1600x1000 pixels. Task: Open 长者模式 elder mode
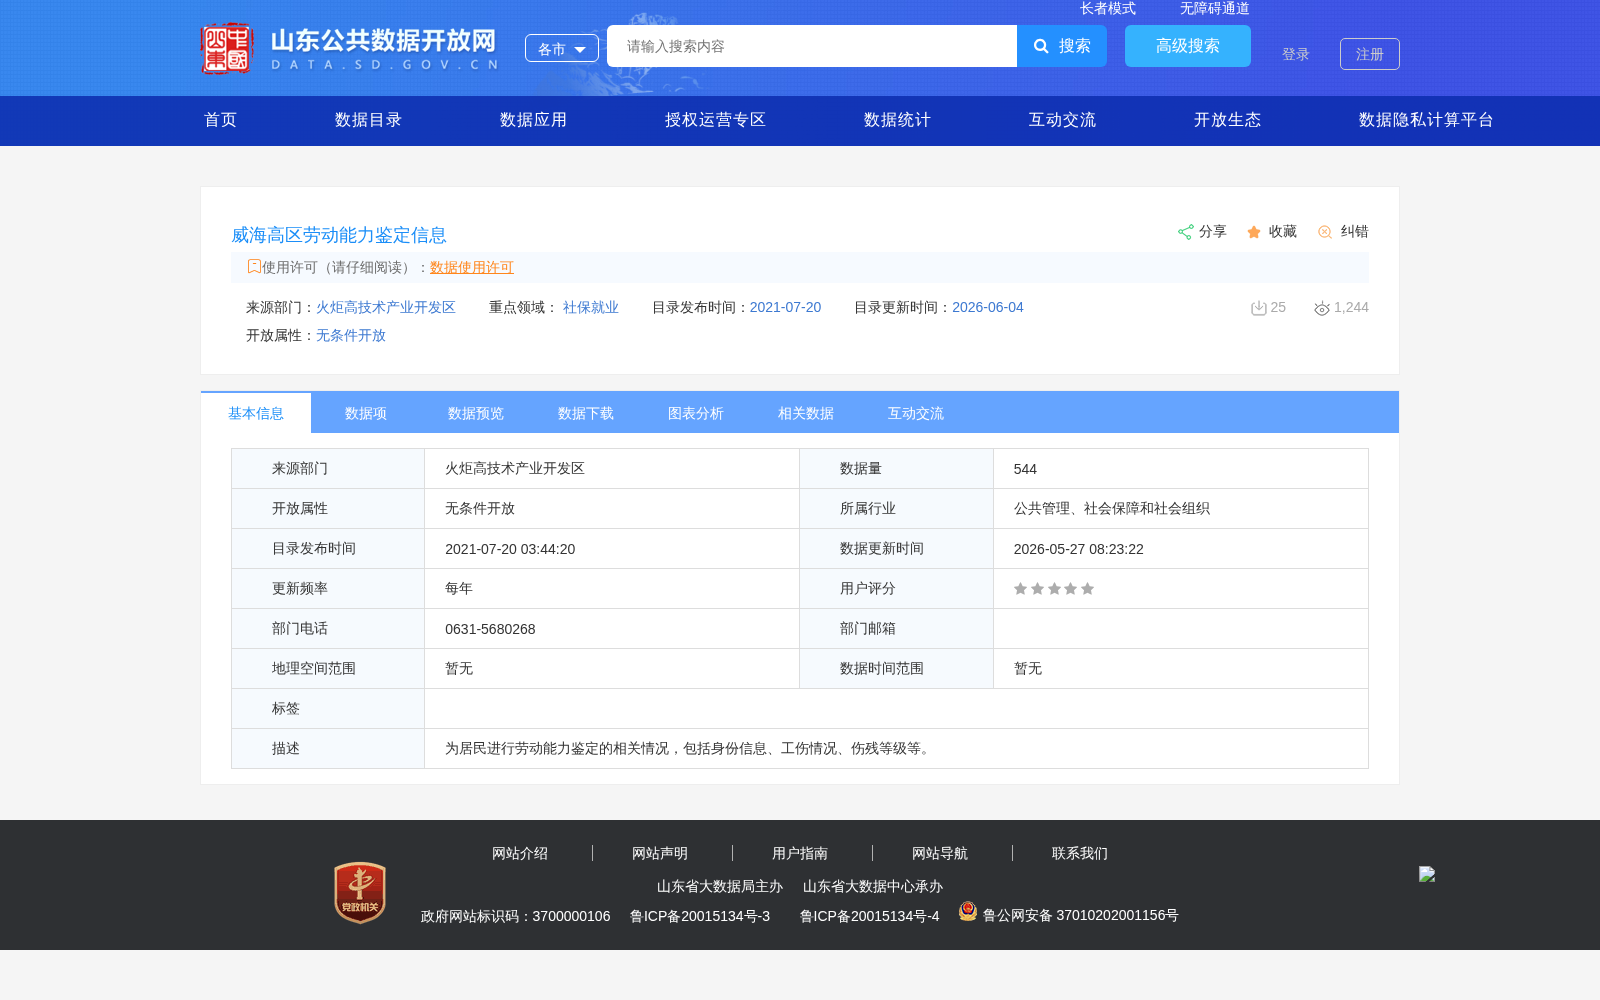pos(1108,8)
